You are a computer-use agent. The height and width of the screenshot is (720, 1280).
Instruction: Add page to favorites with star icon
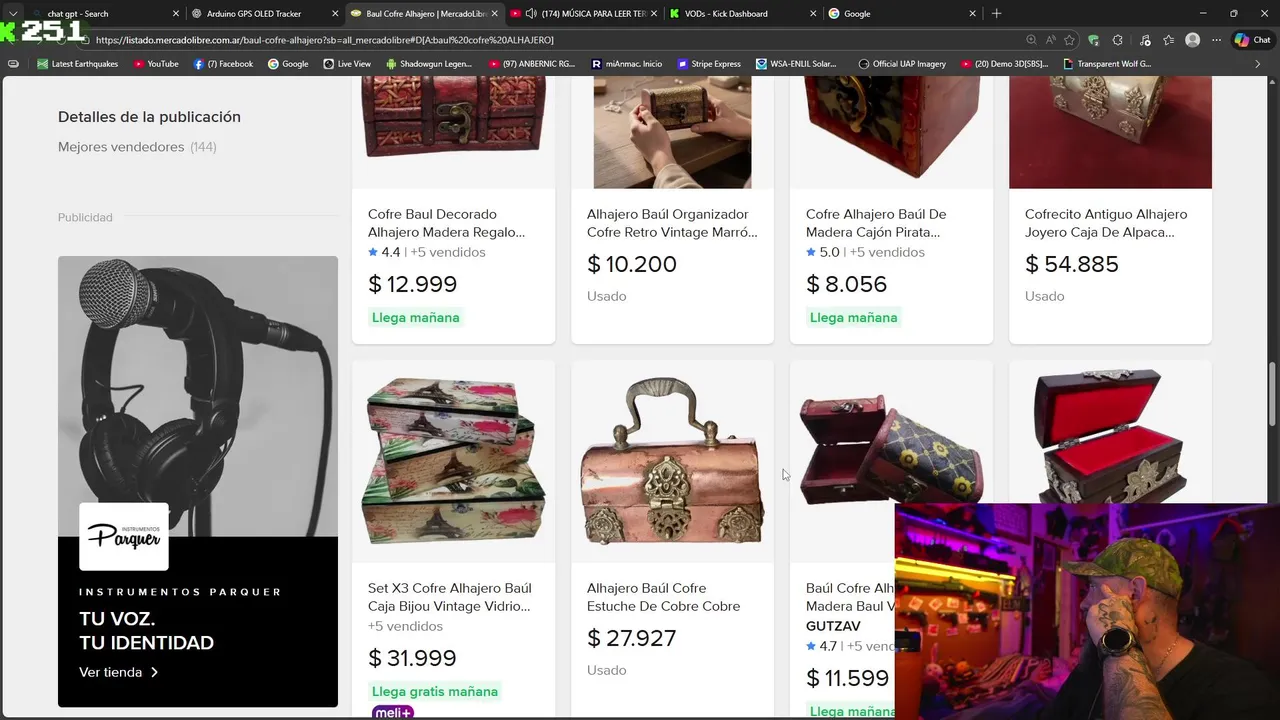1070,40
